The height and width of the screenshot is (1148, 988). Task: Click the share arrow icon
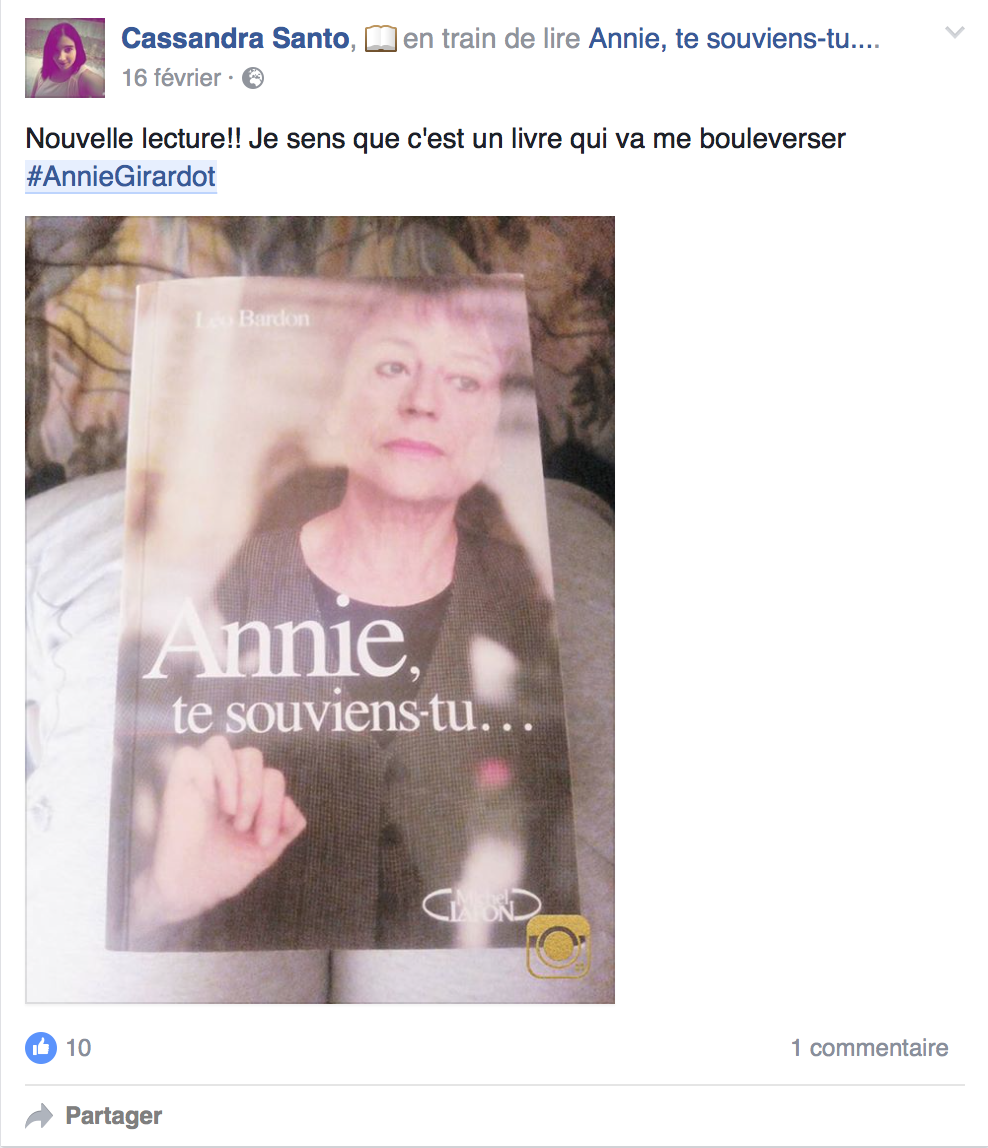pos(40,1116)
